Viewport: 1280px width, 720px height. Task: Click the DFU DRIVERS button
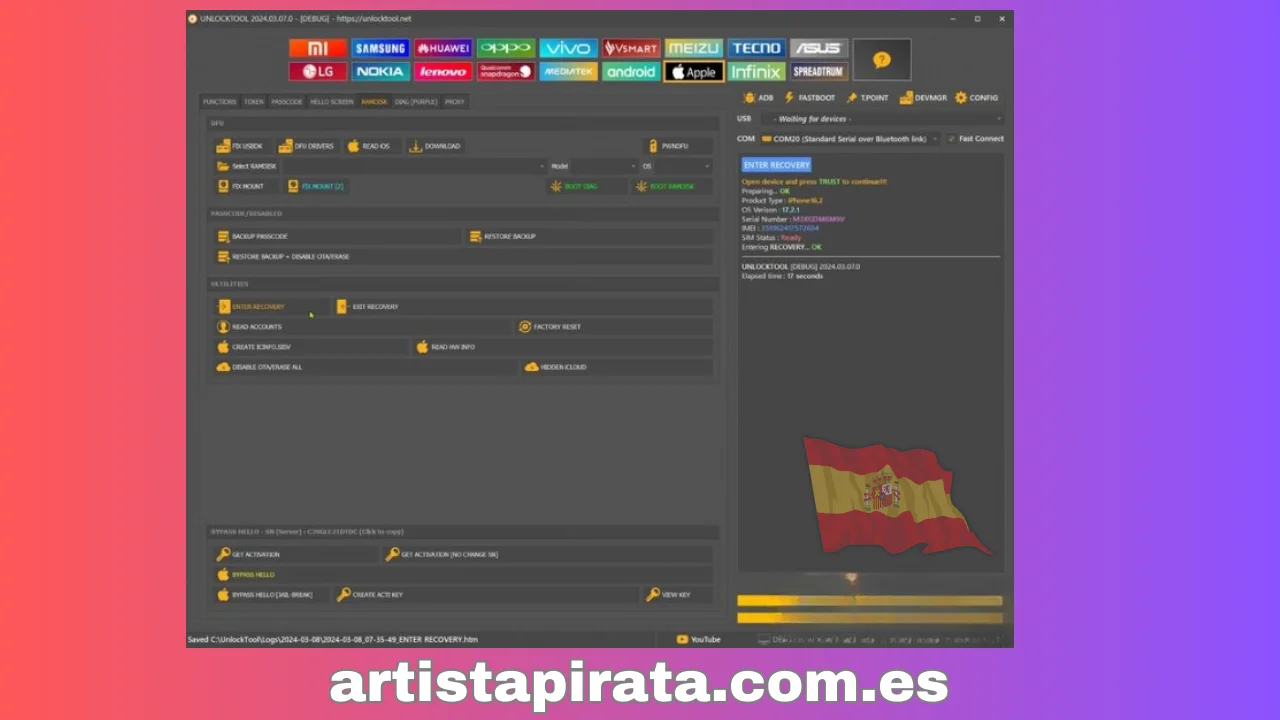(x=307, y=146)
